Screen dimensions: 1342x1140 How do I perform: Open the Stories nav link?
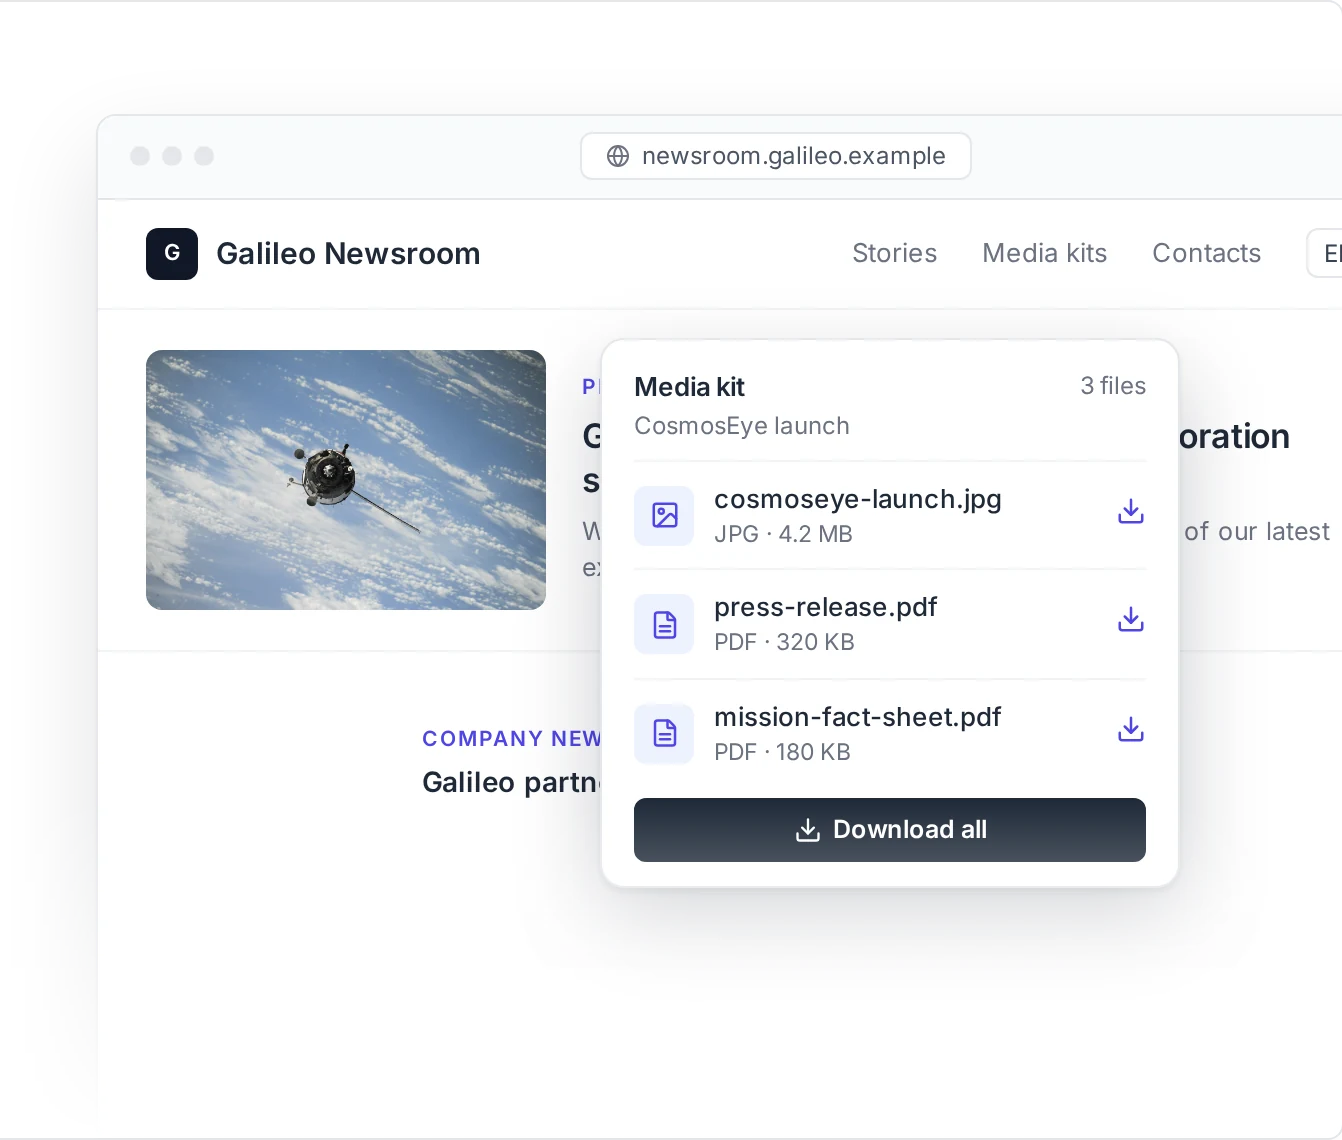pyautogui.click(x=894, y=253)
